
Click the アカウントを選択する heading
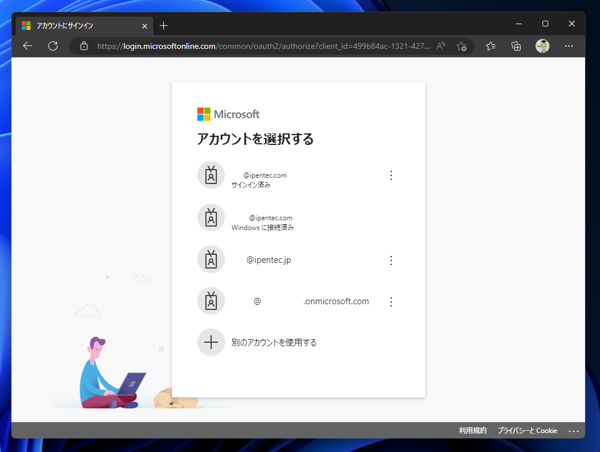[255, 139]
